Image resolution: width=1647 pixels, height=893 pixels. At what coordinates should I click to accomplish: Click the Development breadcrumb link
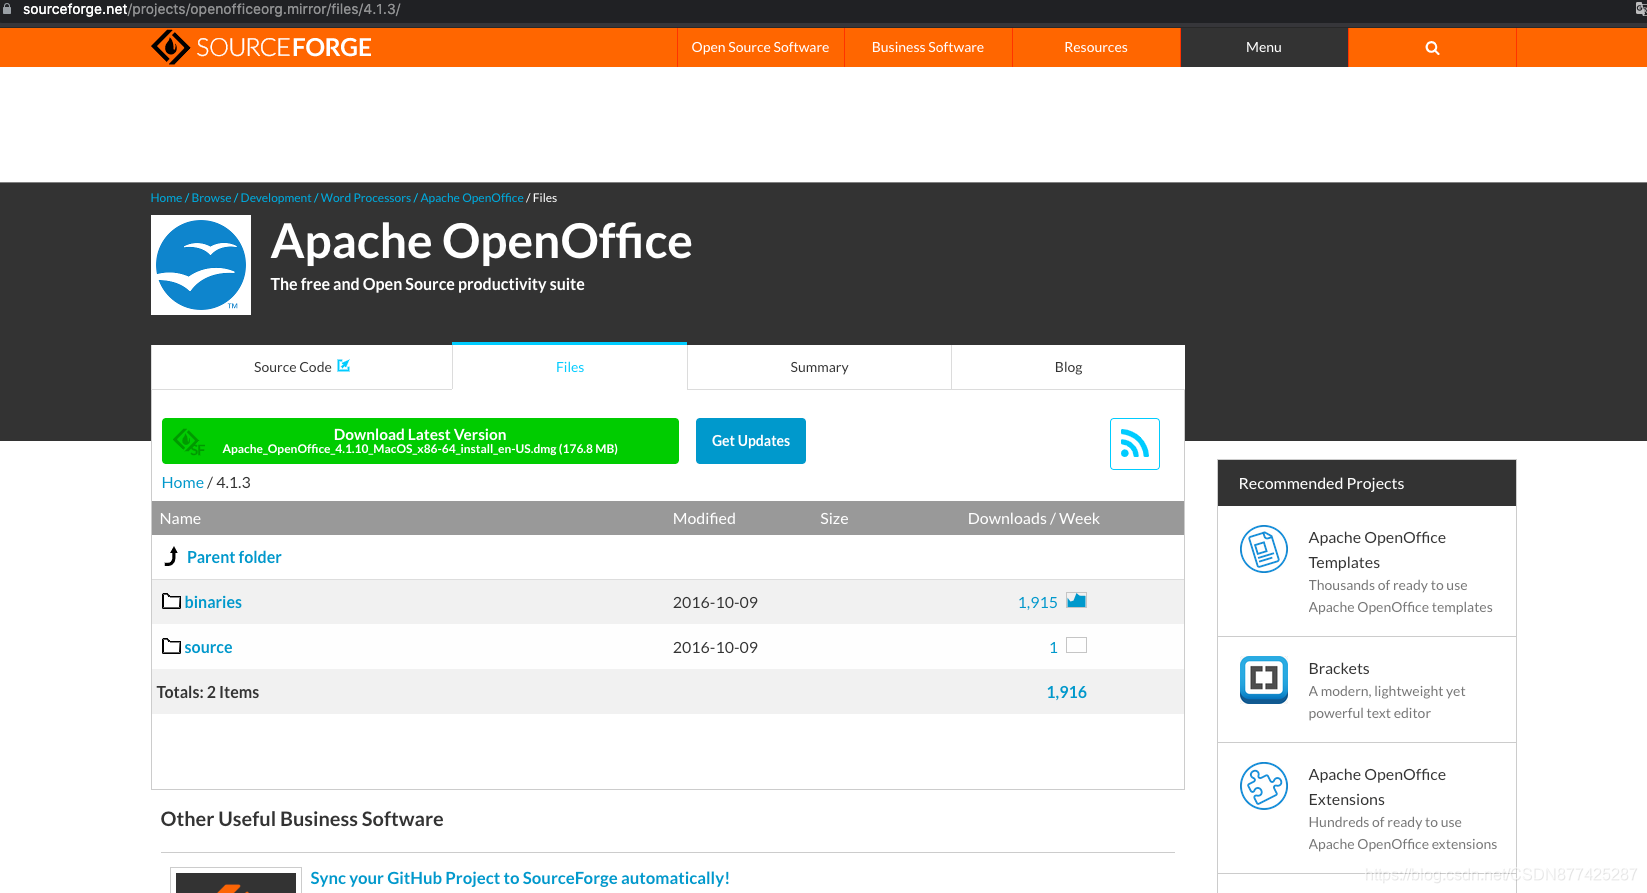[x=276, y=198]
